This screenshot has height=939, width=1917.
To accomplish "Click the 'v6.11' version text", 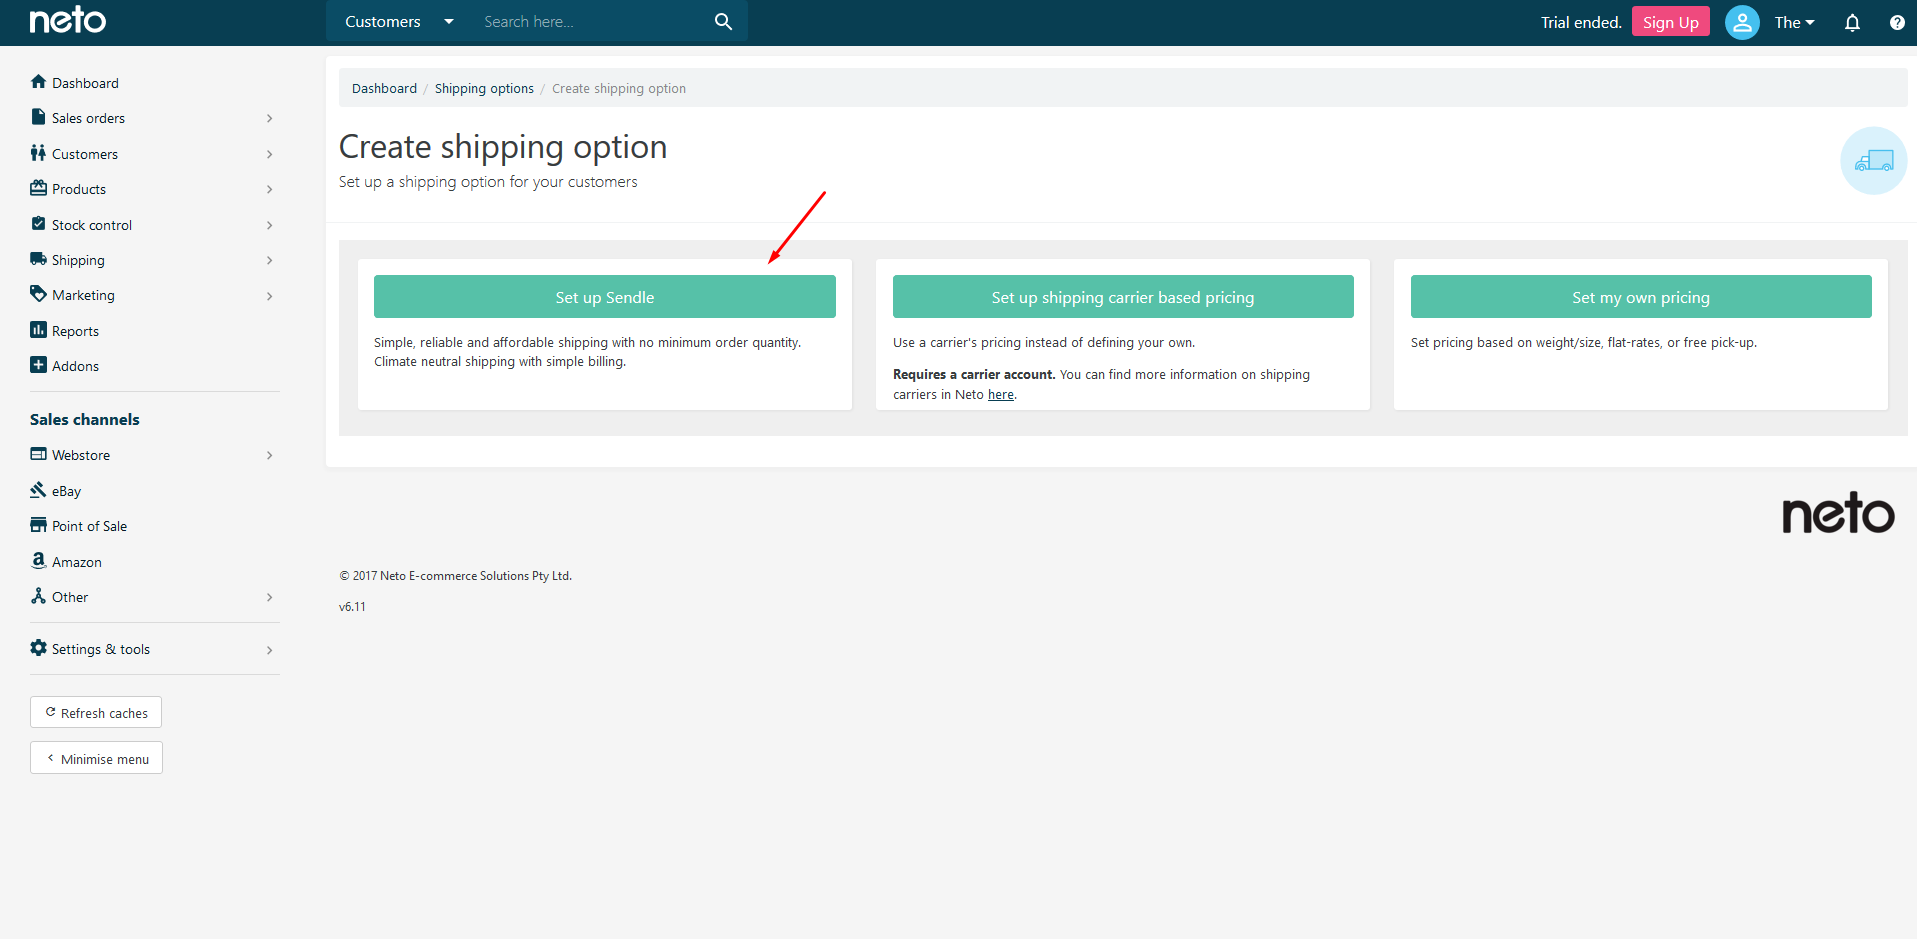I will (352, 607).
